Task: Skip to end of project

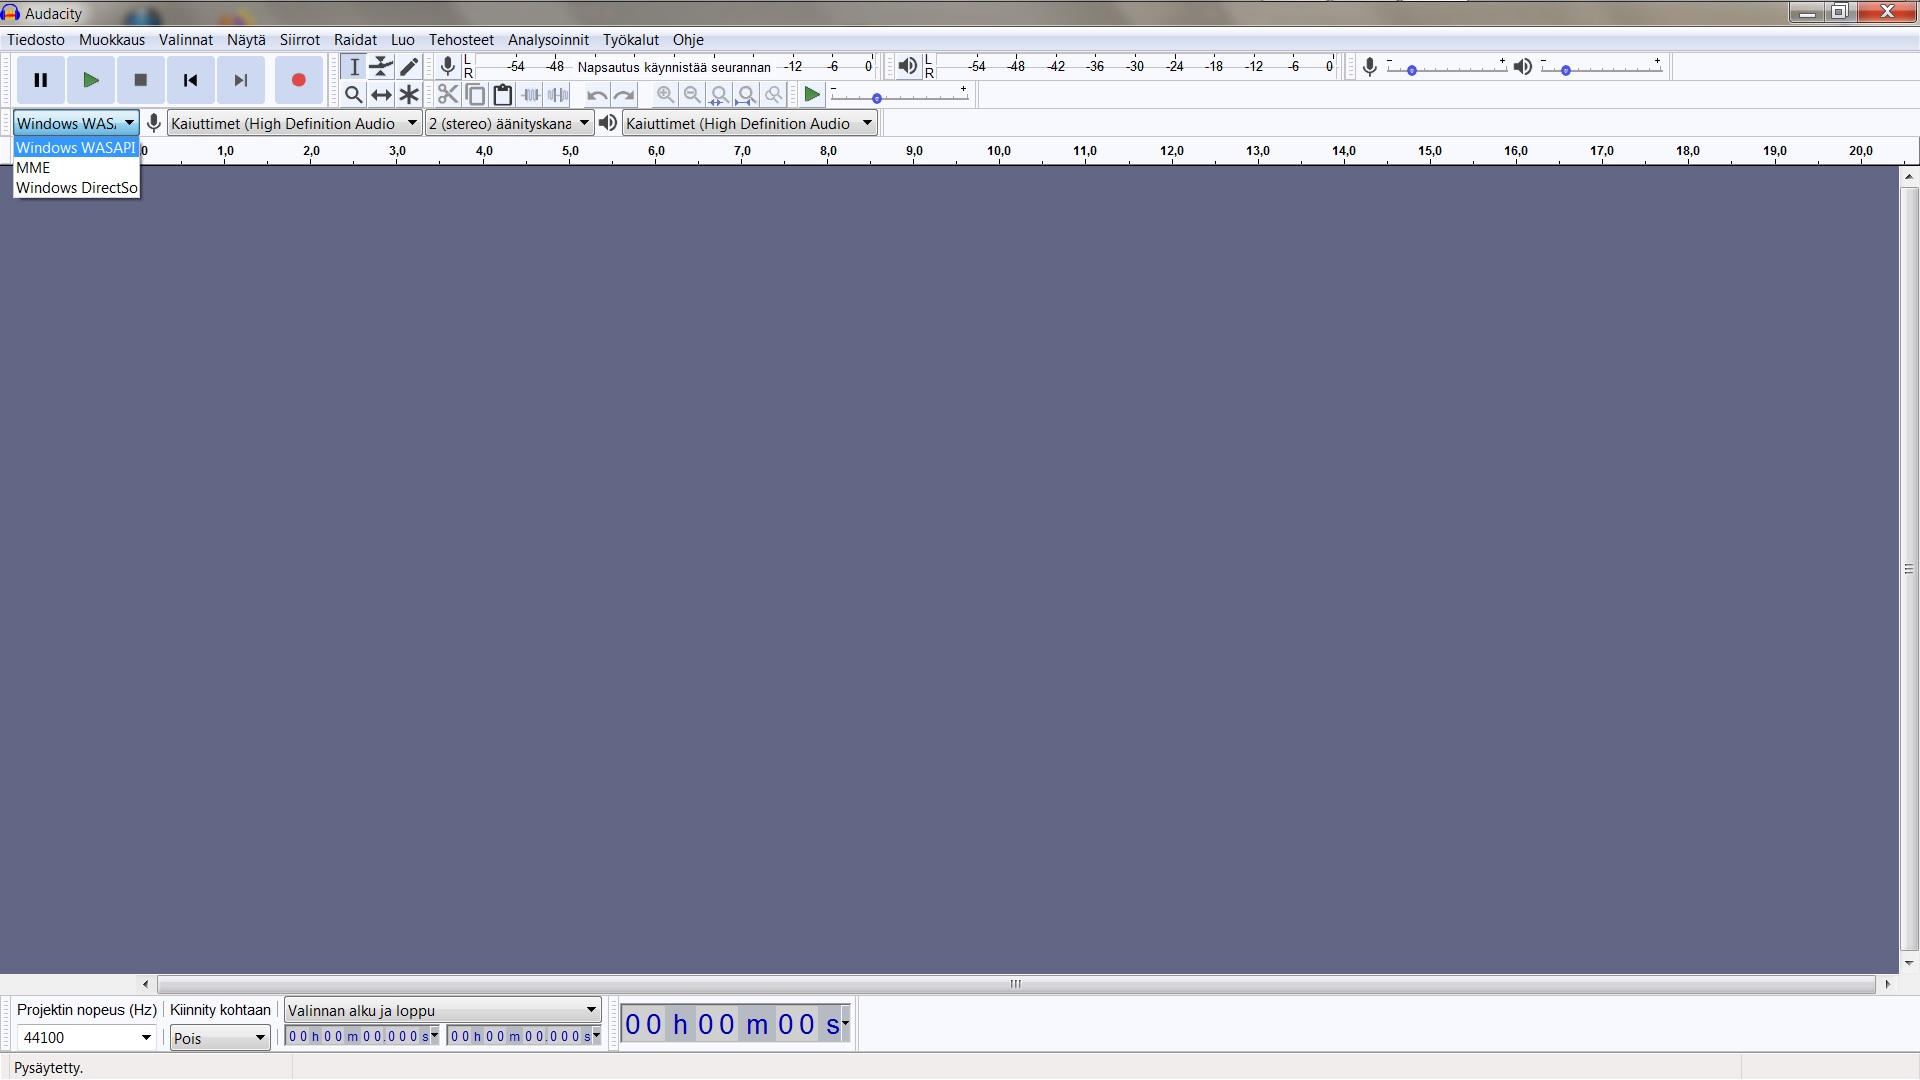Action: pos(241,80)
